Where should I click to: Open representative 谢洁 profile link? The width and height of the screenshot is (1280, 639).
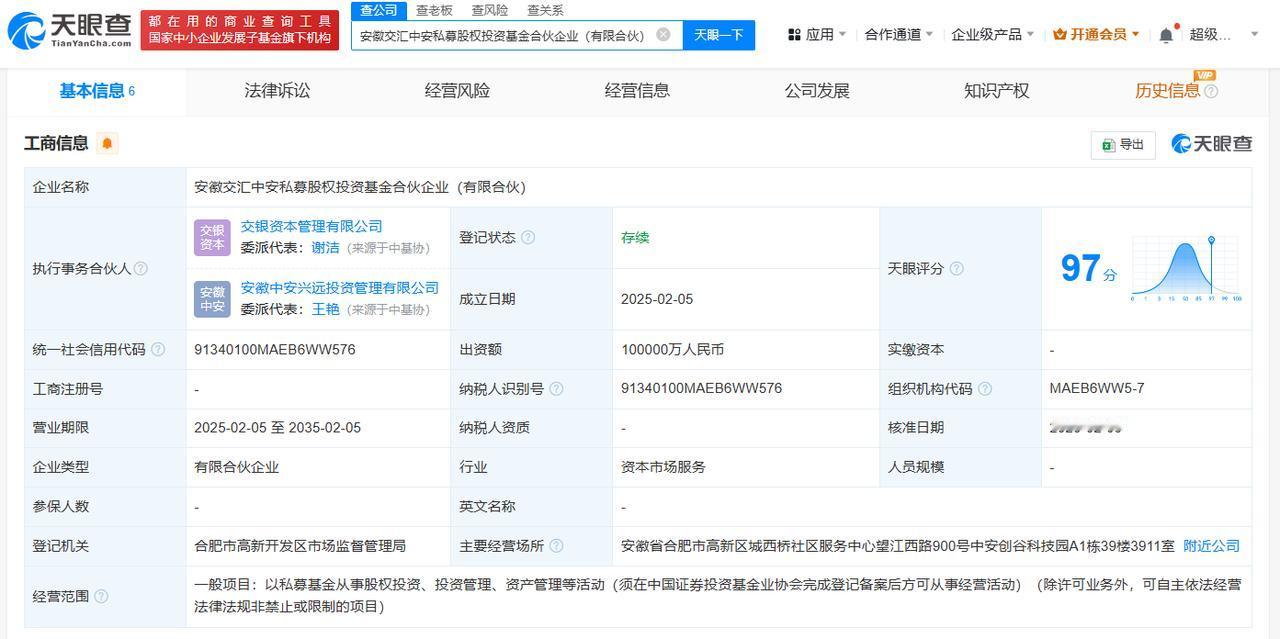[x=325, y=248]
